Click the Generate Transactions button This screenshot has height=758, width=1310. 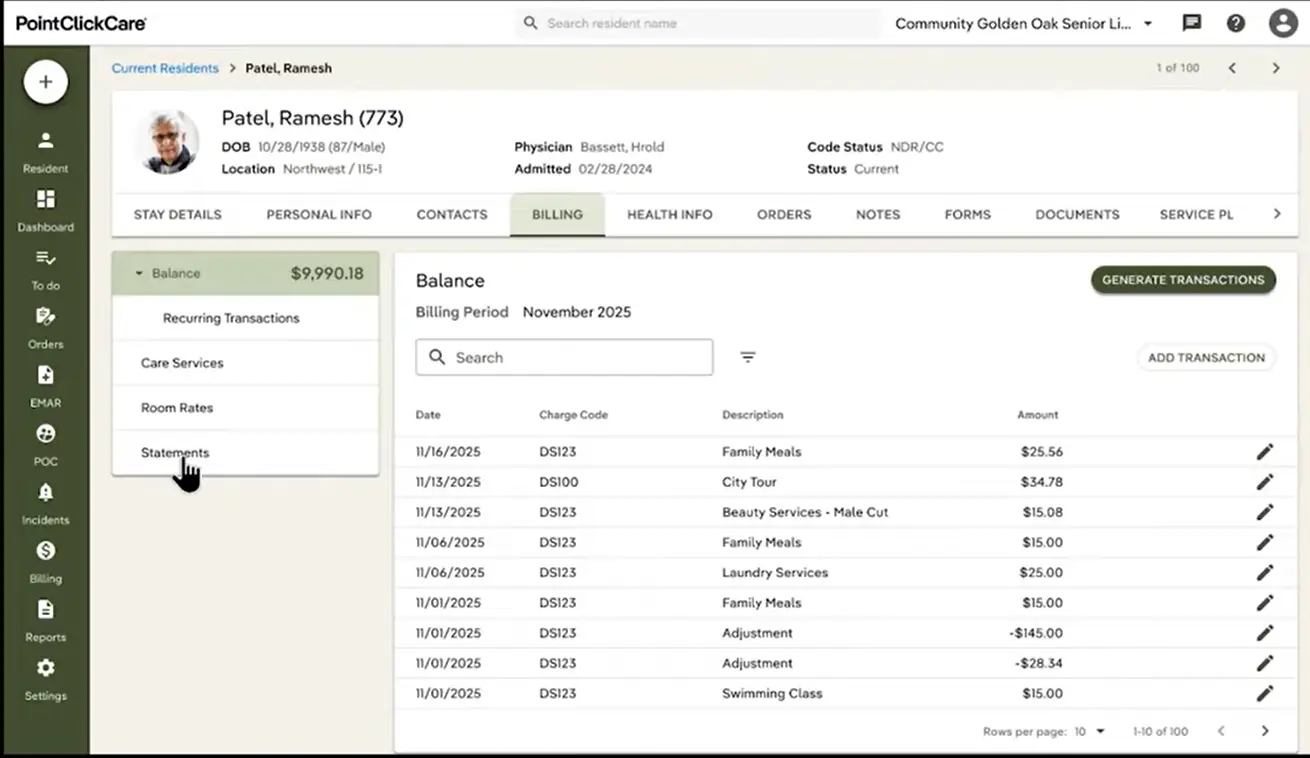pyautogui.click(x=1183, y=280)
